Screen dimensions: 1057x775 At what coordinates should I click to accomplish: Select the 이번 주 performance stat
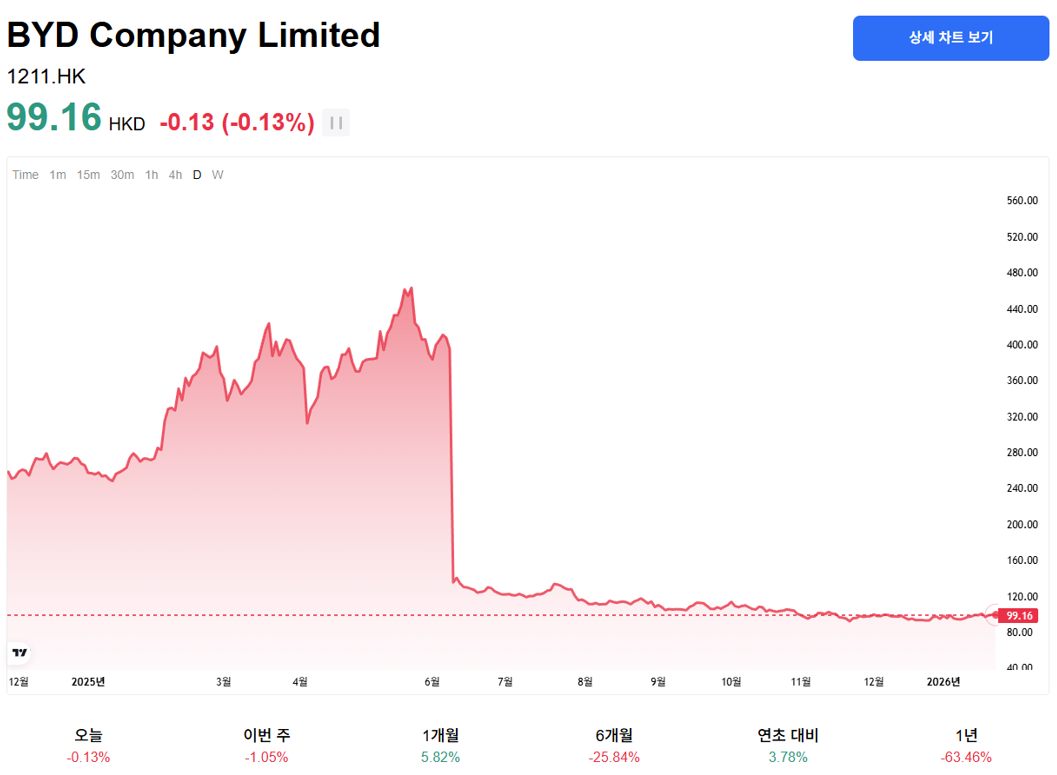click(x=267, y=746)
